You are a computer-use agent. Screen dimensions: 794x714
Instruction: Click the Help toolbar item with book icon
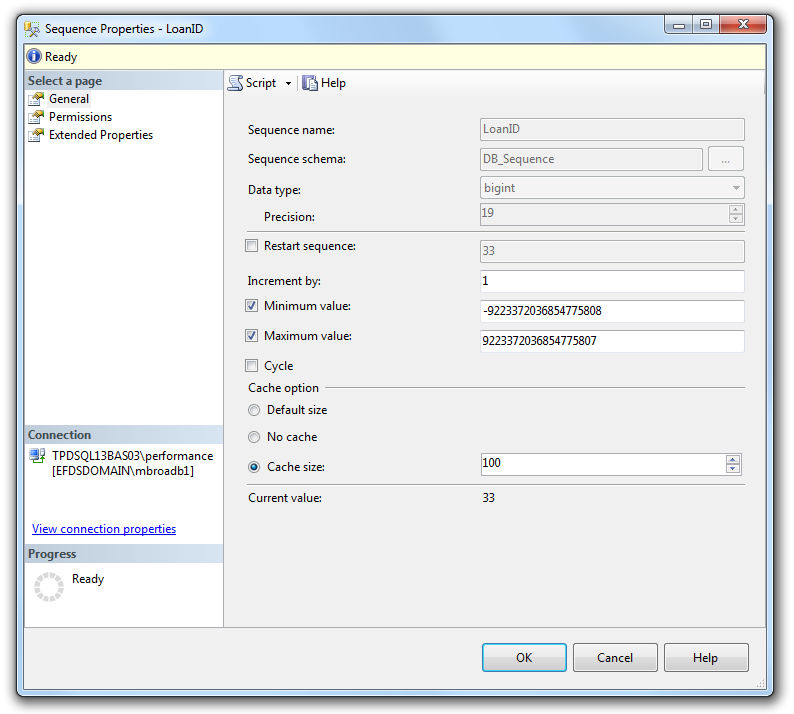[x=324, y=83]
